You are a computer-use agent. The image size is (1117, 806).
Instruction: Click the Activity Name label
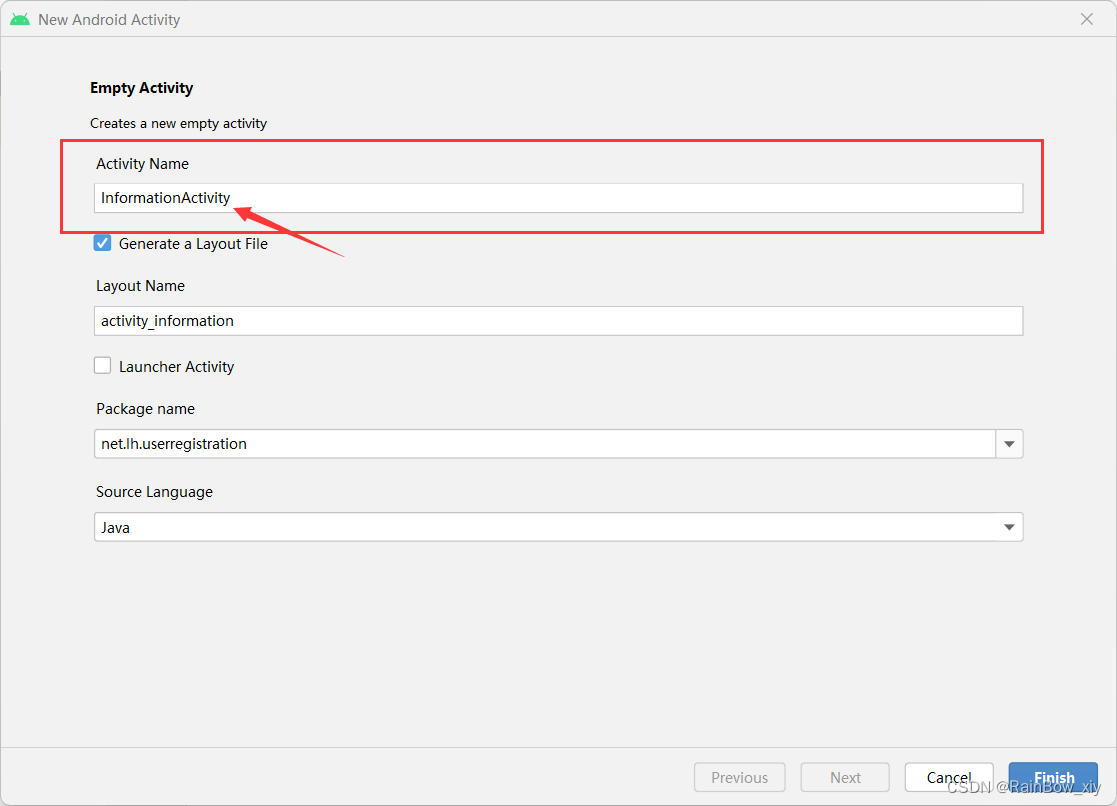coord(142,164)
